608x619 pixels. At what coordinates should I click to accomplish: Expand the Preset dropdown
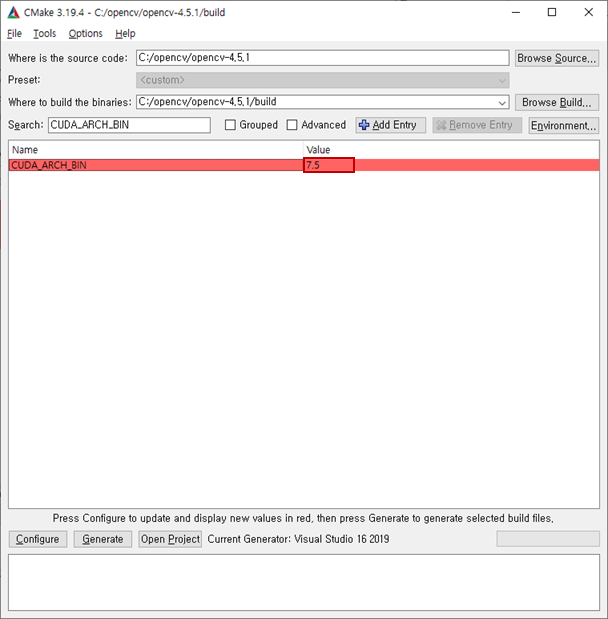point(323,80)
